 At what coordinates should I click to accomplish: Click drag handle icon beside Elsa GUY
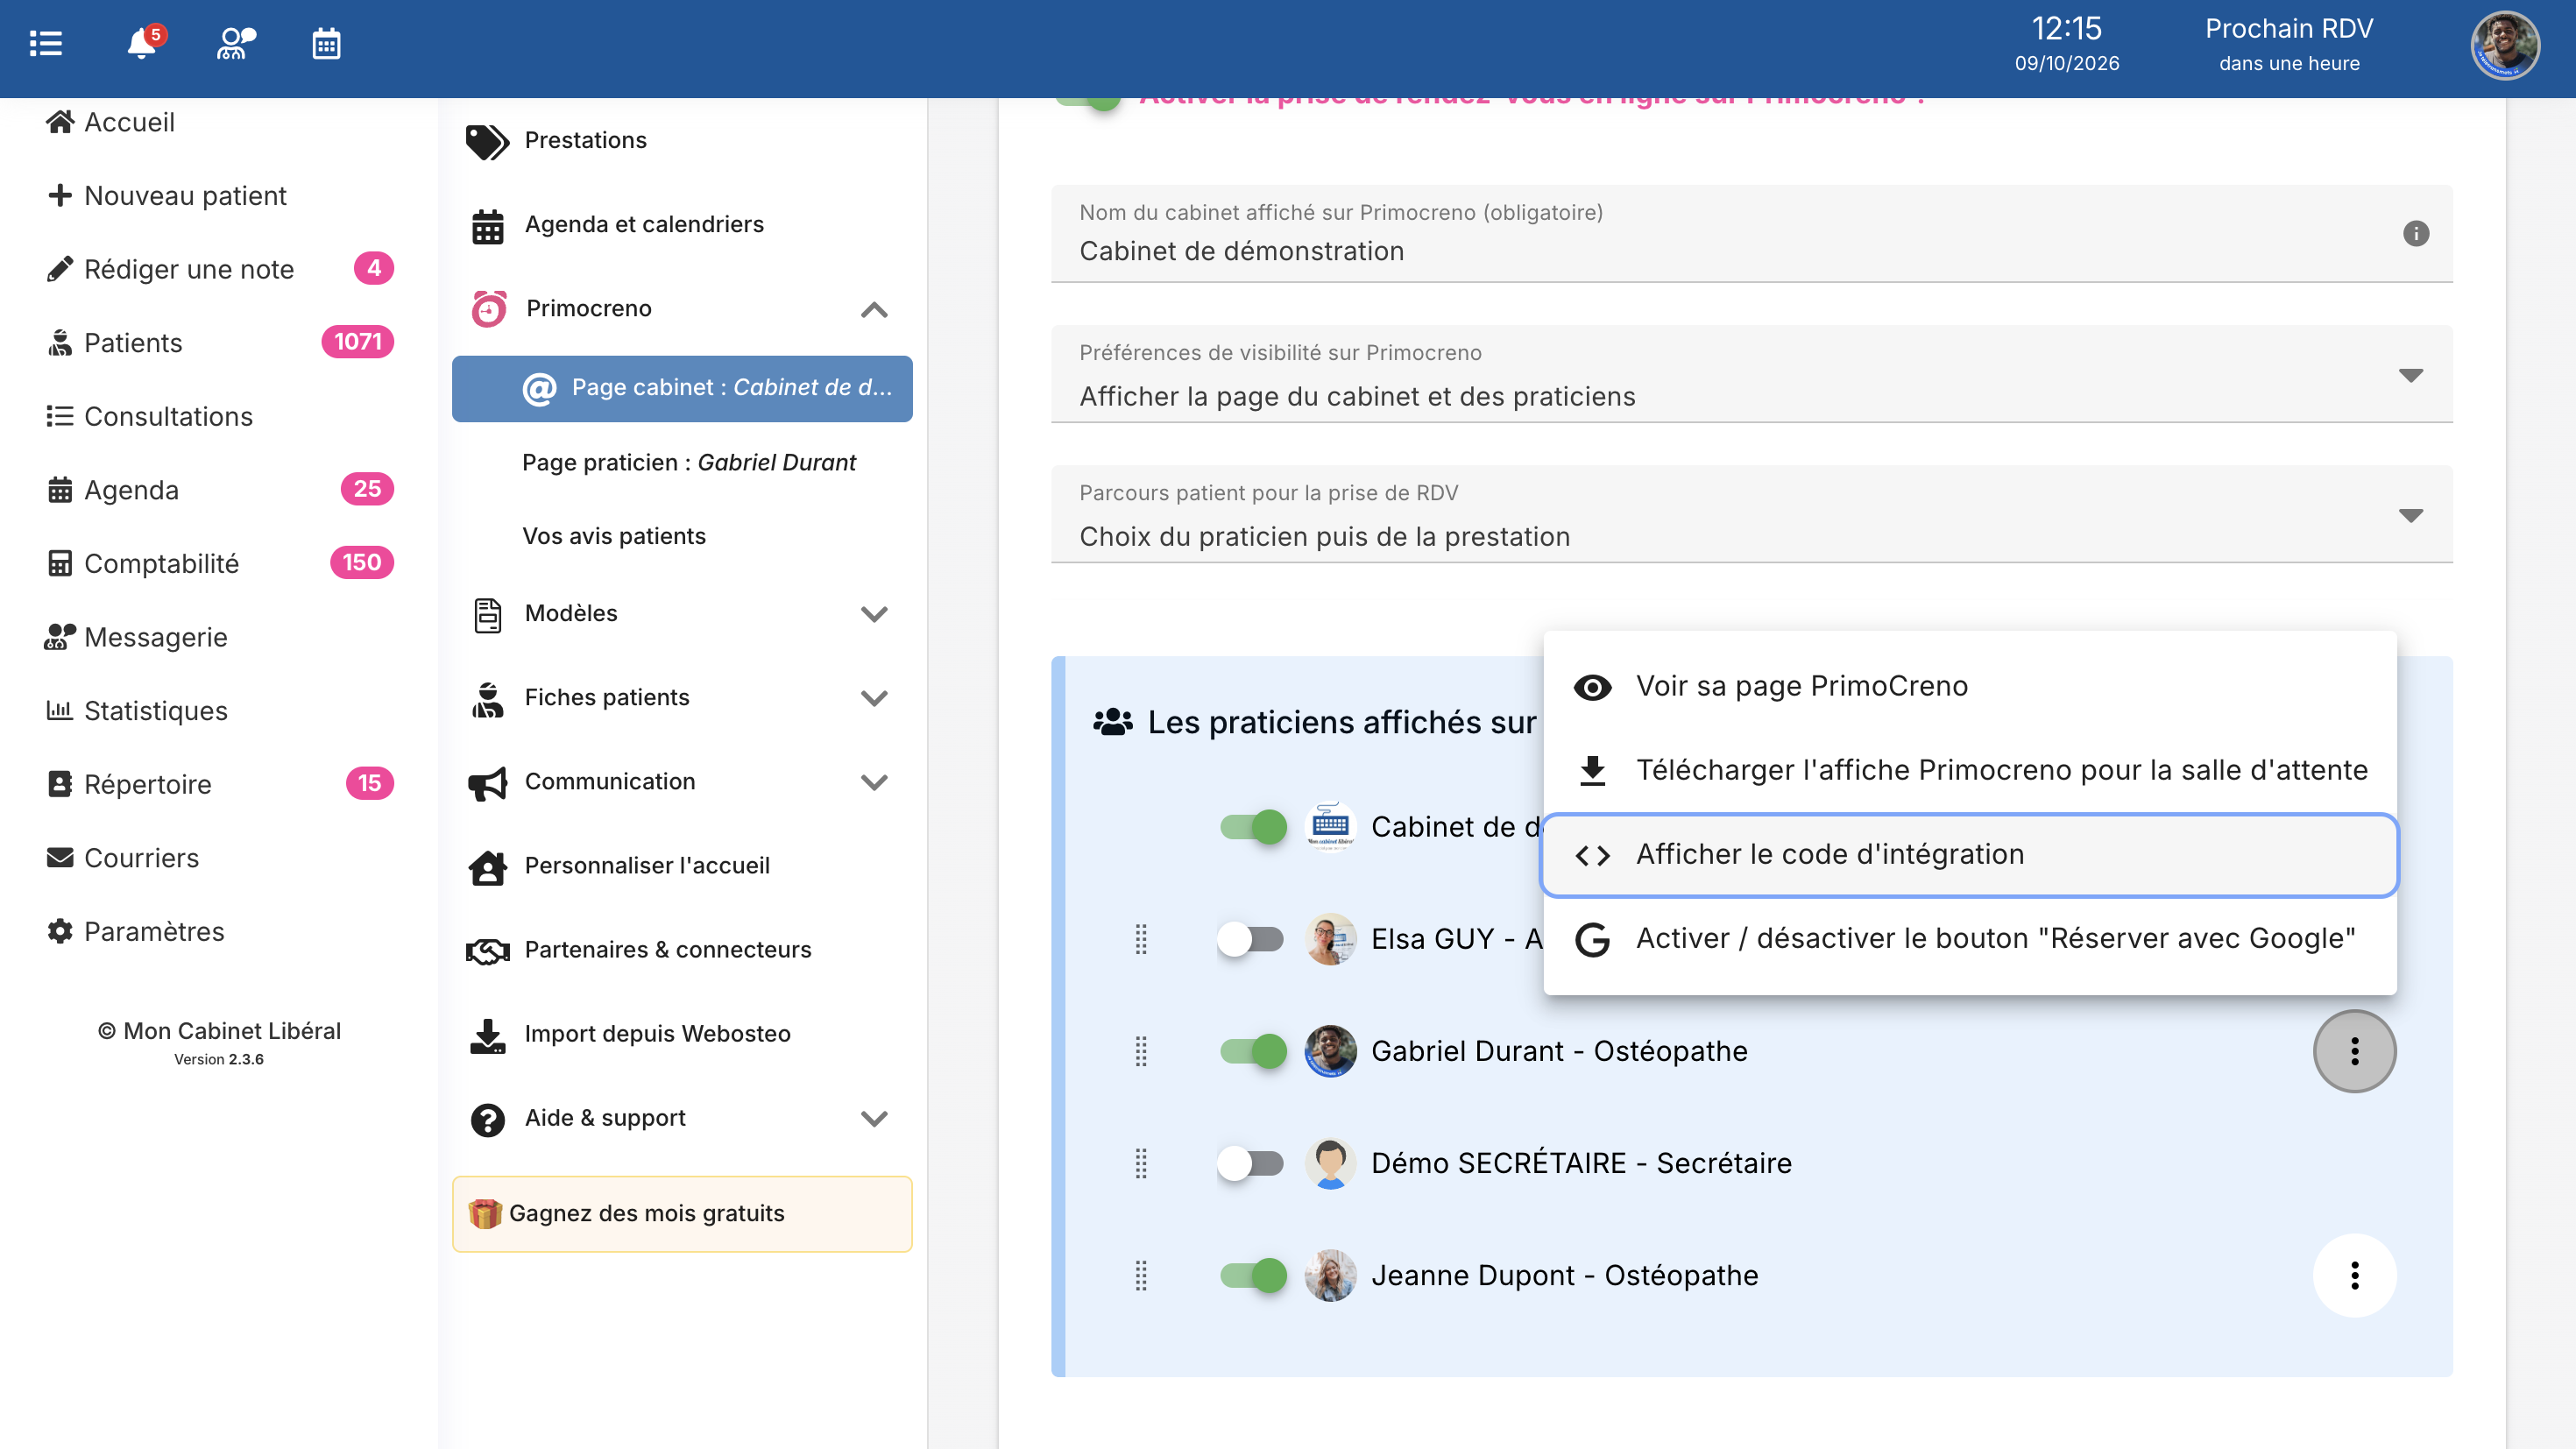[1141, 939]
